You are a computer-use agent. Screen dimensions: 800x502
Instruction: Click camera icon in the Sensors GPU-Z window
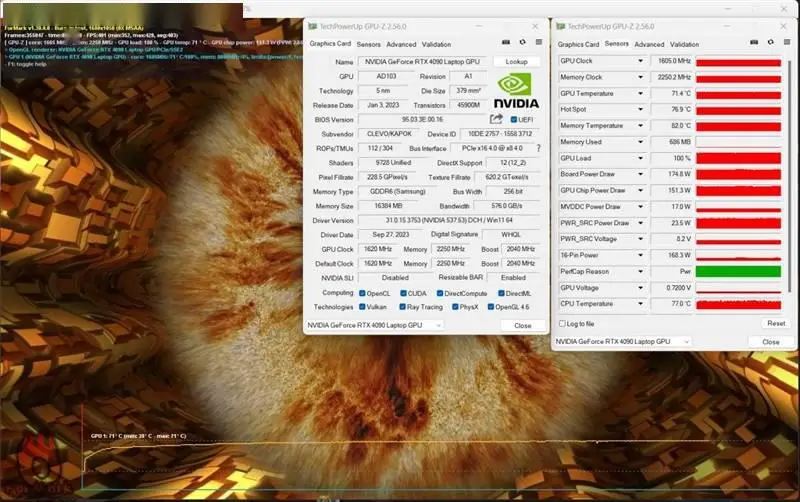pos(754,42)
